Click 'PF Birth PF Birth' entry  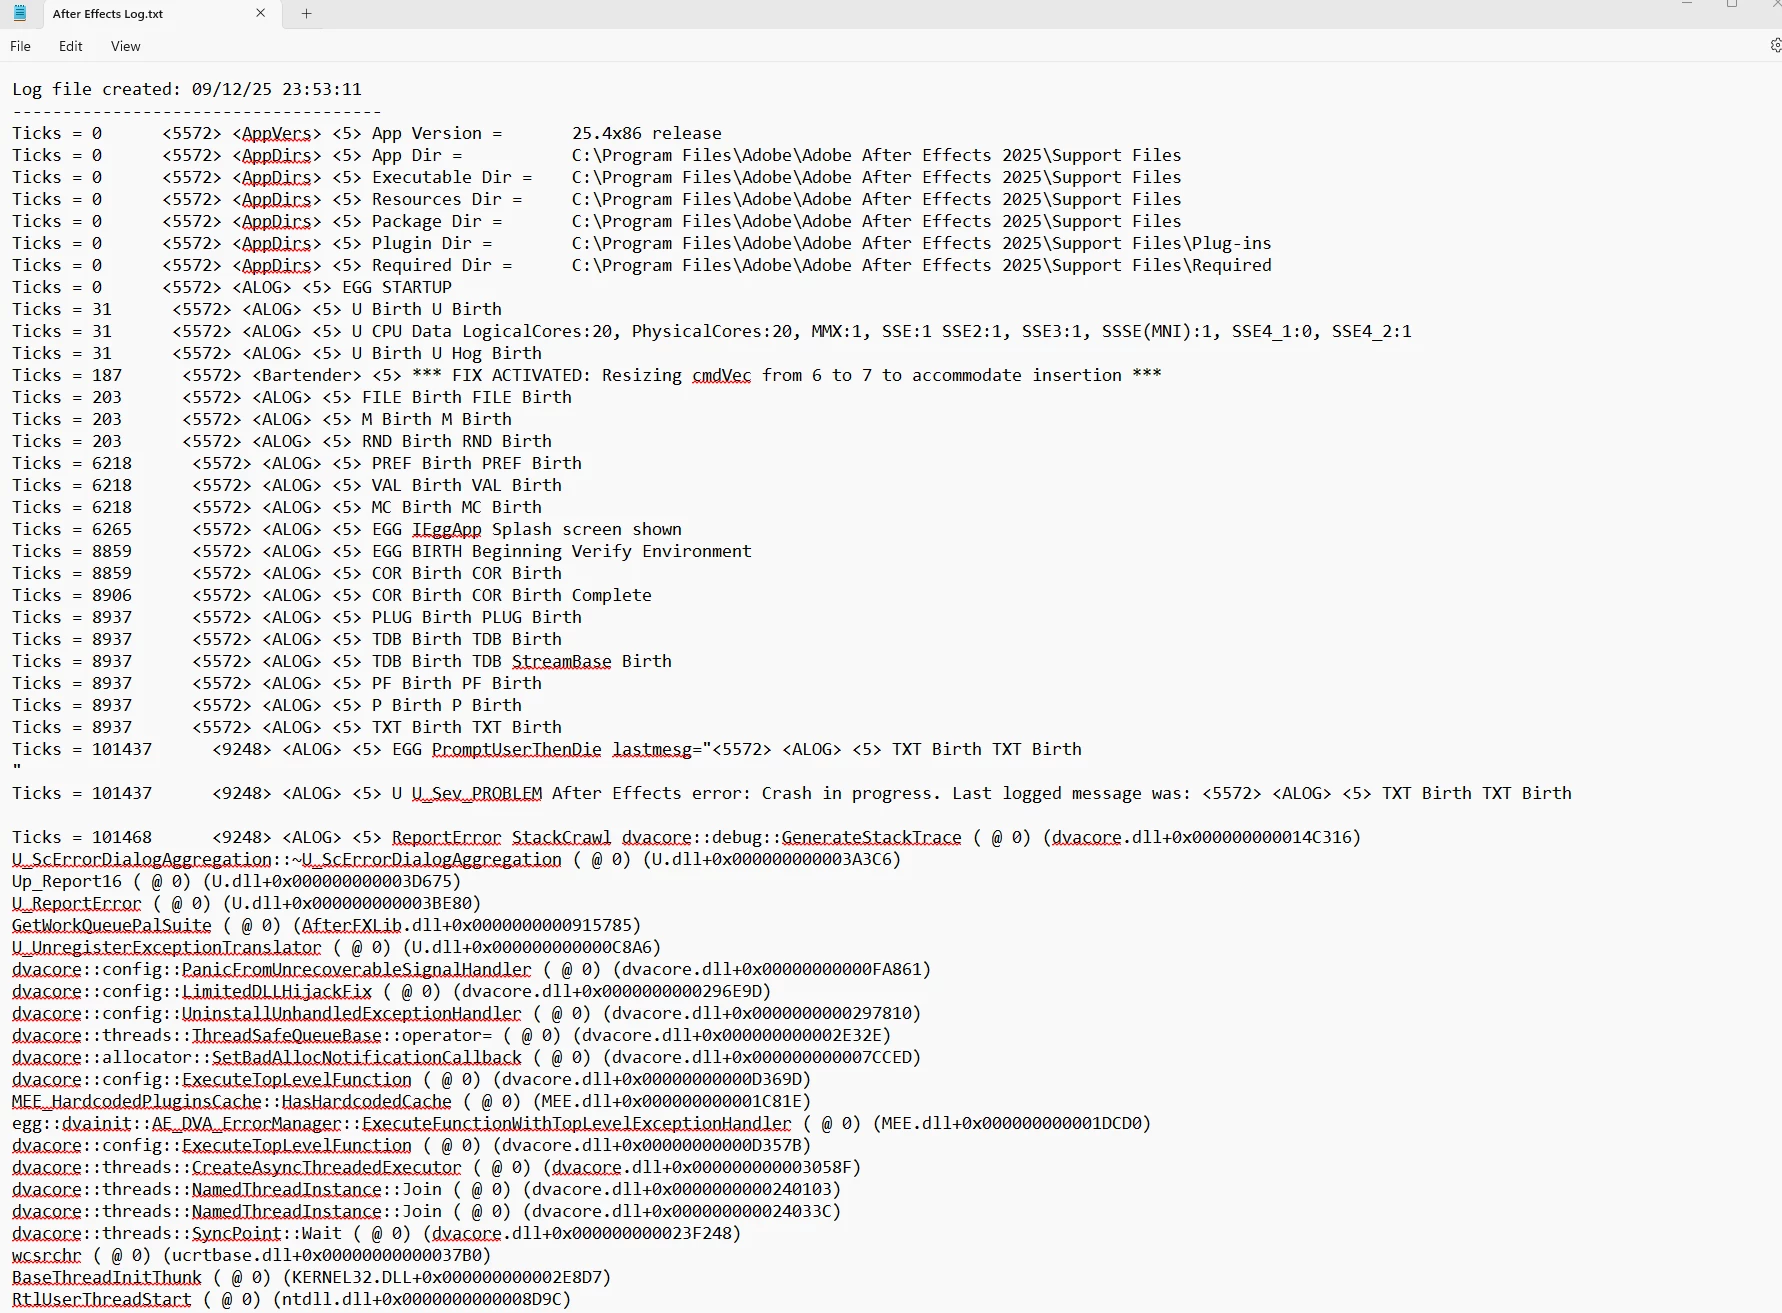(x=457, y=683)
